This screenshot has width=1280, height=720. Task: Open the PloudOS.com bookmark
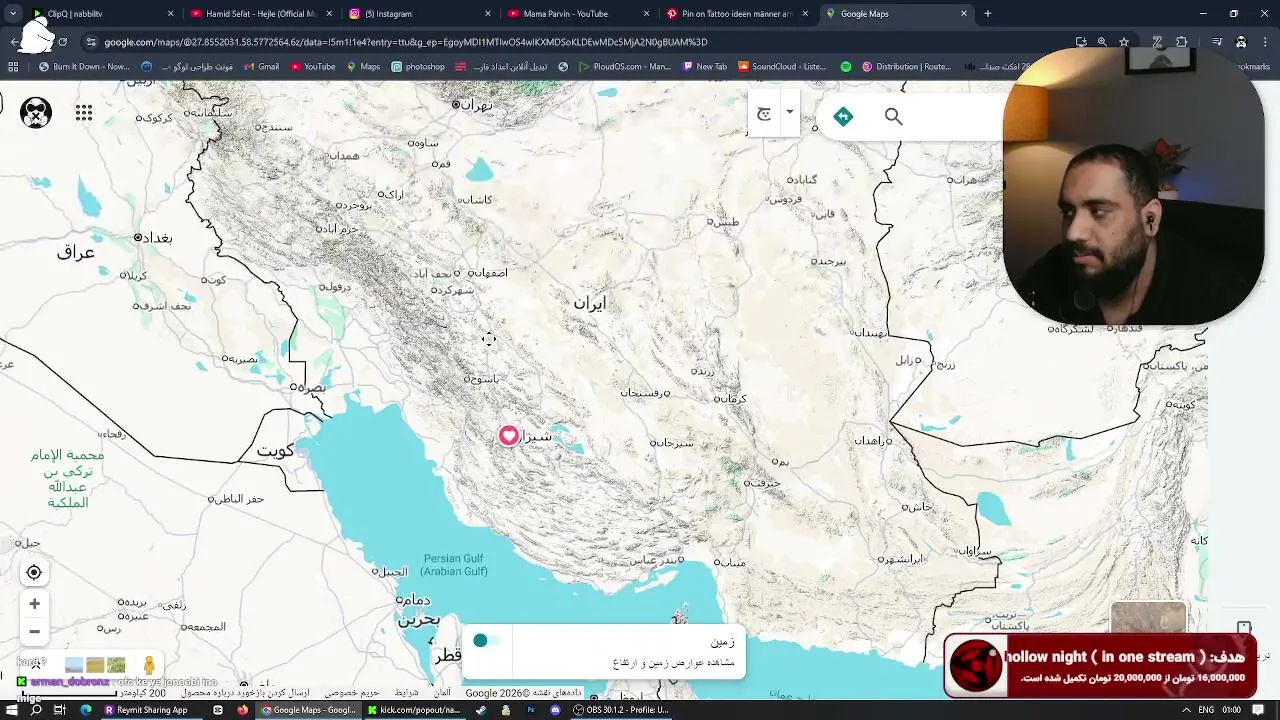(625, 67)
